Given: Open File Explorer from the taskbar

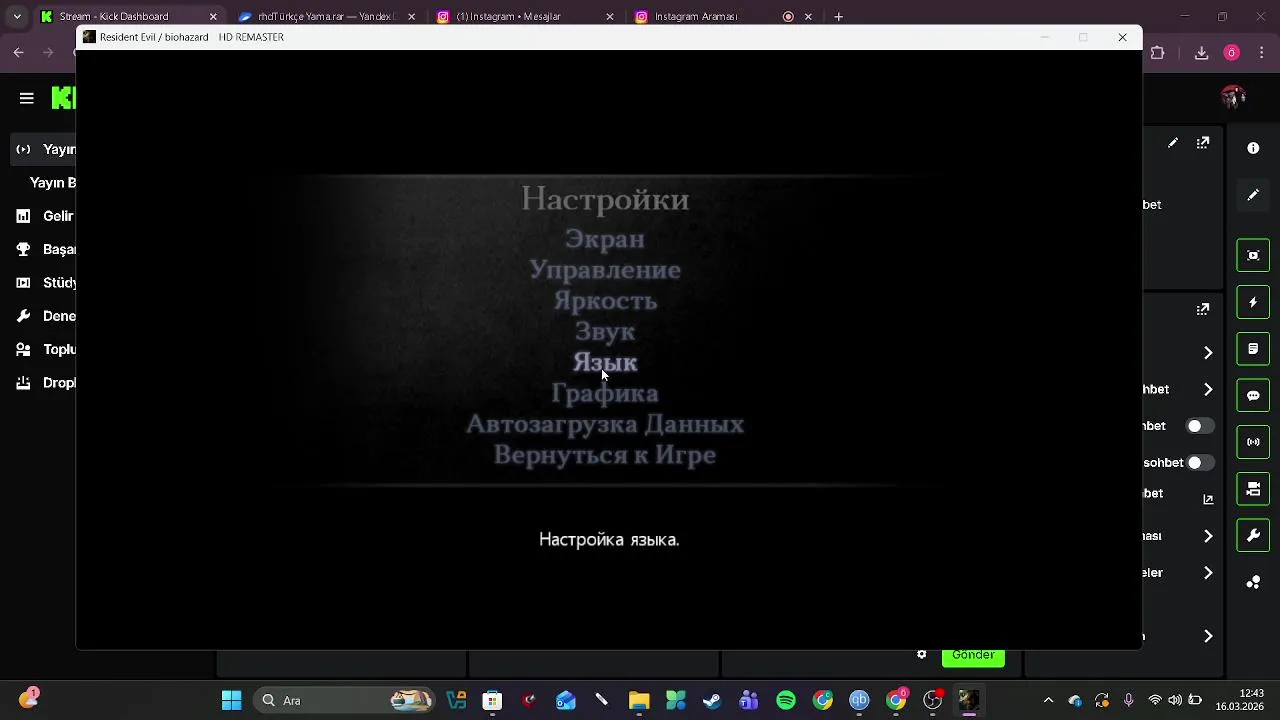Looking at the screenshot, I should point(639,700).
